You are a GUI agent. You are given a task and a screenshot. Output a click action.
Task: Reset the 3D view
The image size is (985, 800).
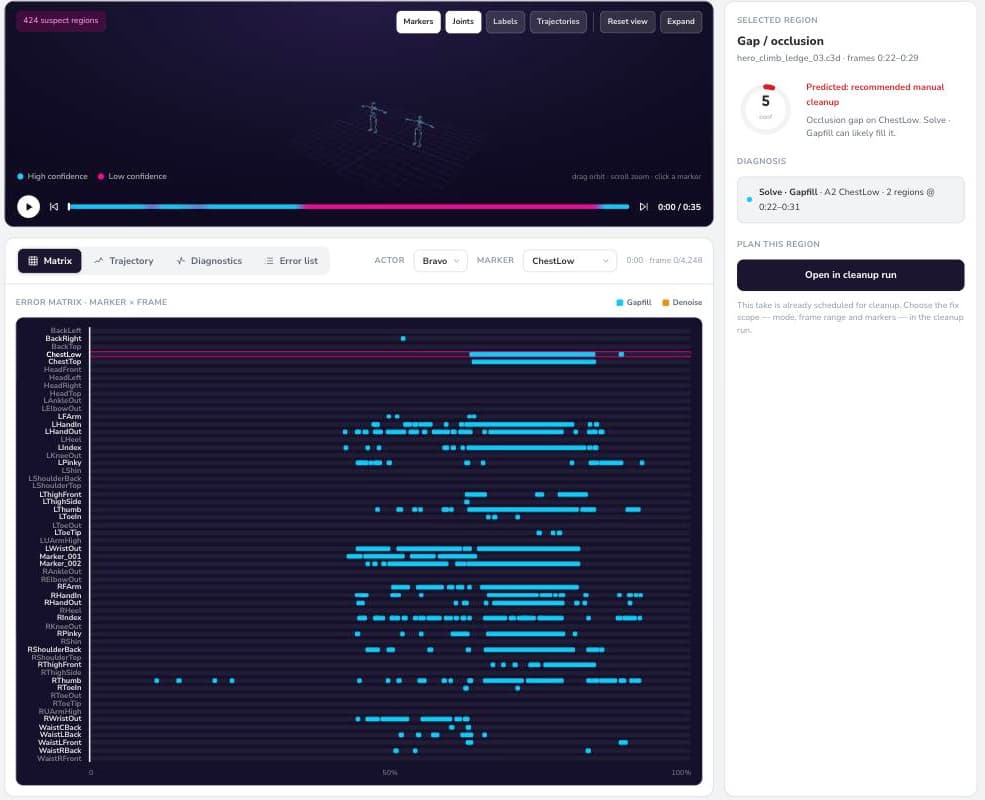627,21
